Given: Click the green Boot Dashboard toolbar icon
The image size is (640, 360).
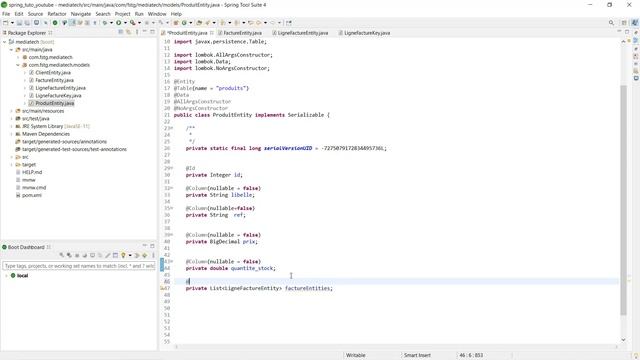Looking at the screenshot, I should click(55, 23).
